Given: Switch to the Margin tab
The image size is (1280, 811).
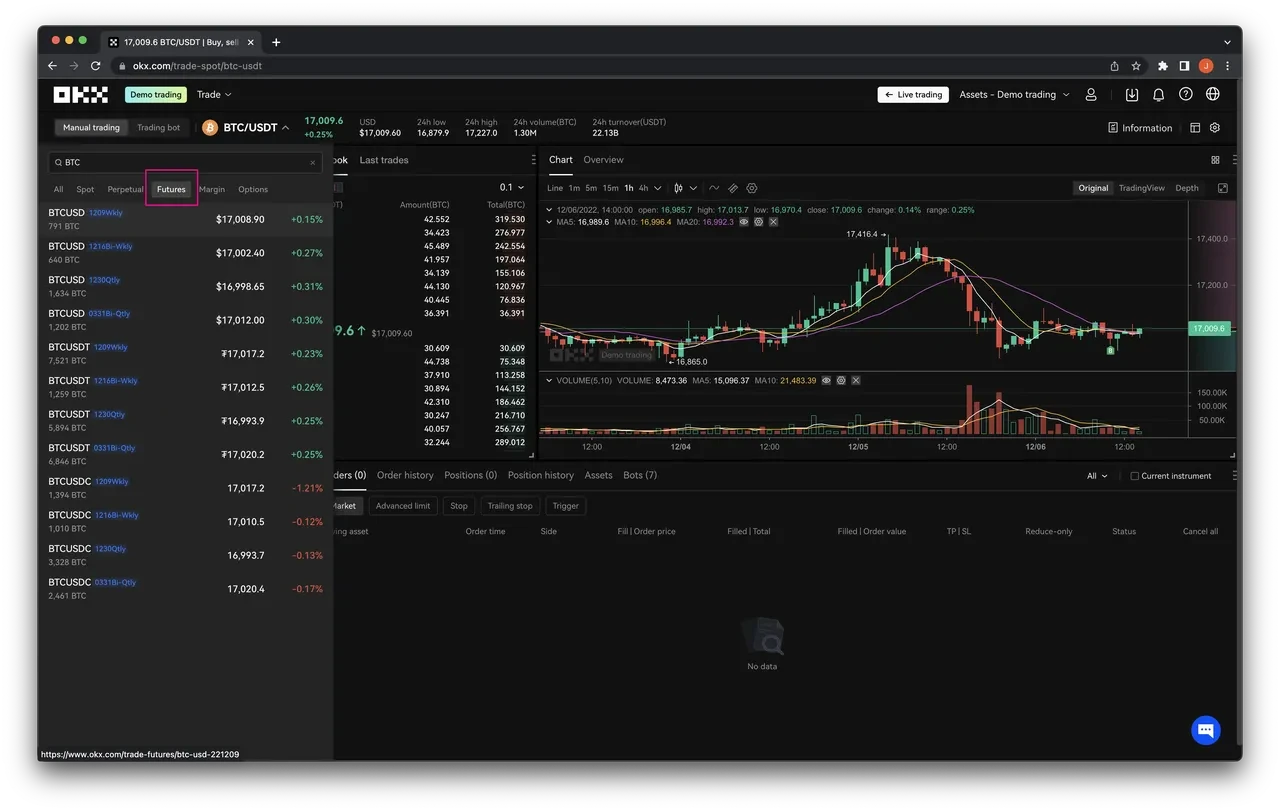Looking at the screenshot, I should 212,189.
